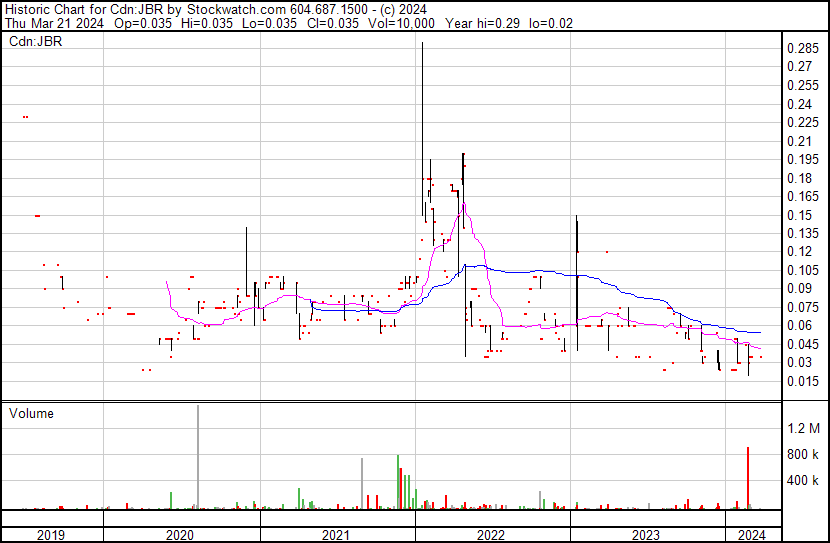The image size is (830, 543).
Task: Click the 2021 year label on timeline
Action: coord(336,535)
